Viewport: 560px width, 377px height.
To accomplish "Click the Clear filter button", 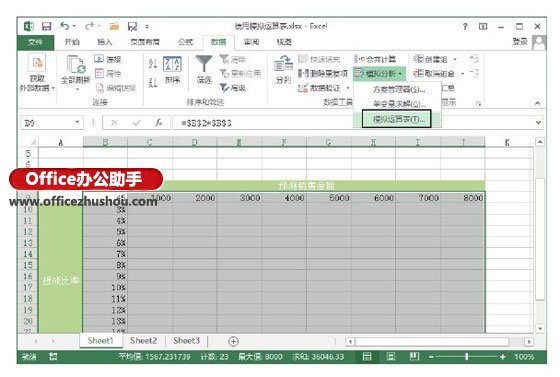I will 233,59.
